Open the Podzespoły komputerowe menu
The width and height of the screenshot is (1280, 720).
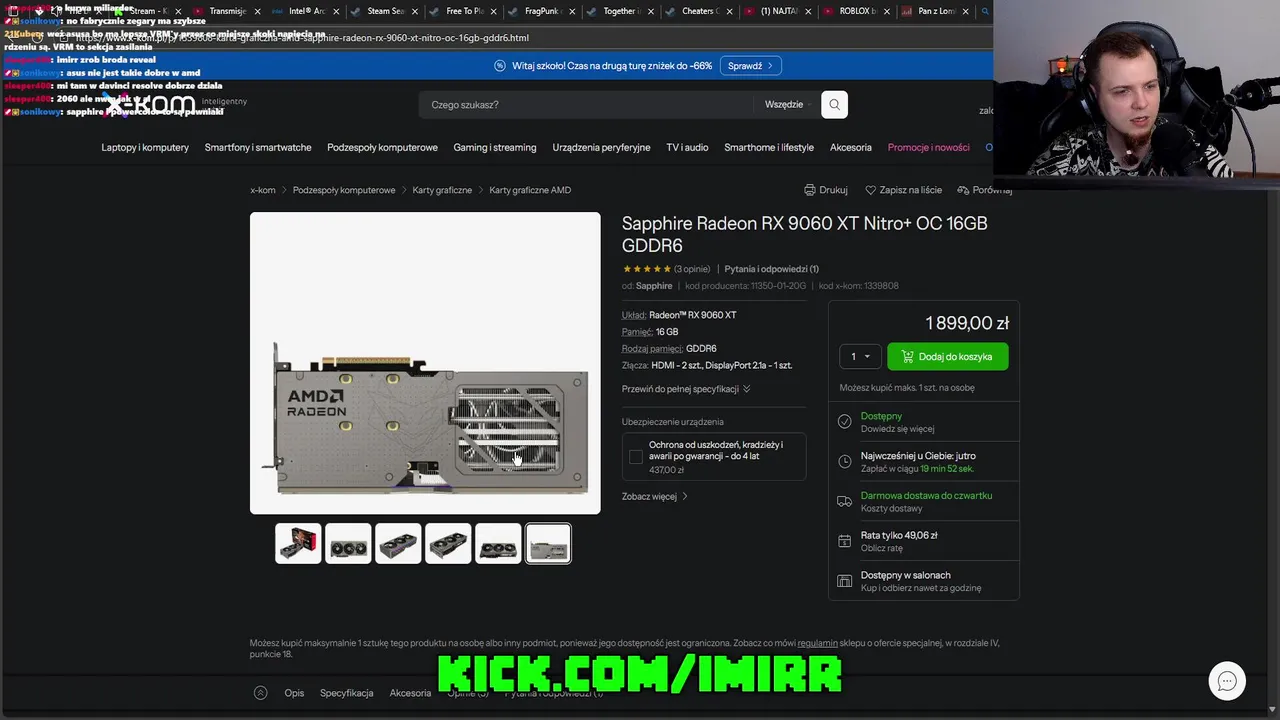click(x=382, y=147)
